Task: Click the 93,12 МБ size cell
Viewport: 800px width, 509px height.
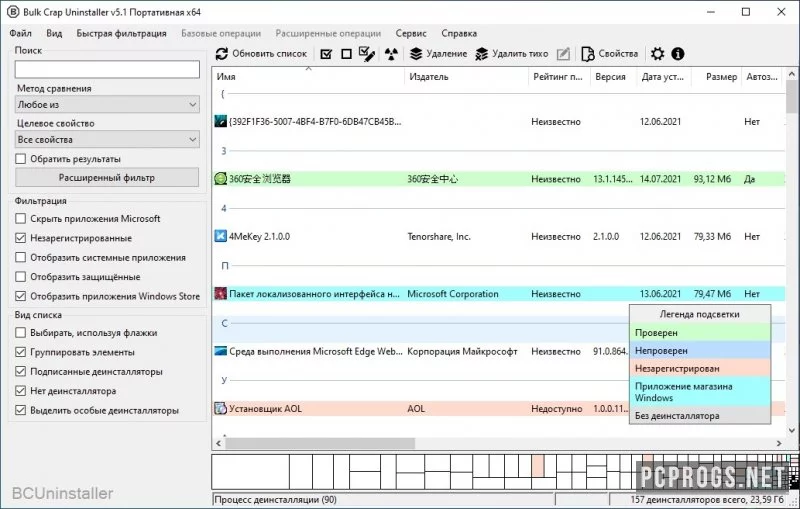Action: coord(712,179)
